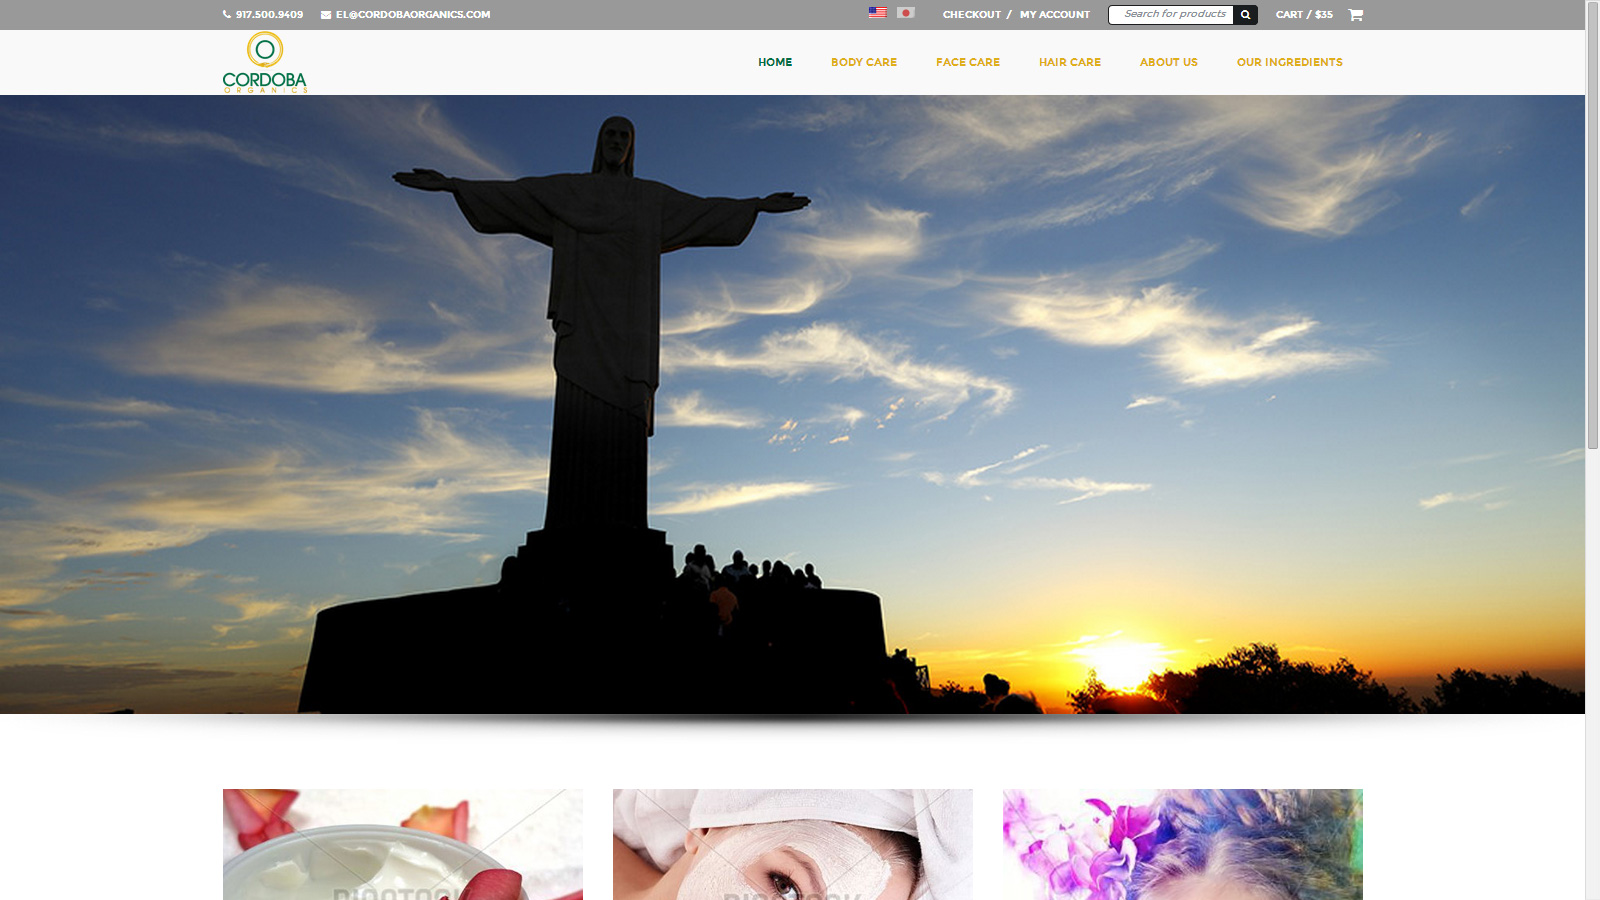Click the face mask product thumbnail
1600x900 pixels.
point(793,844)
